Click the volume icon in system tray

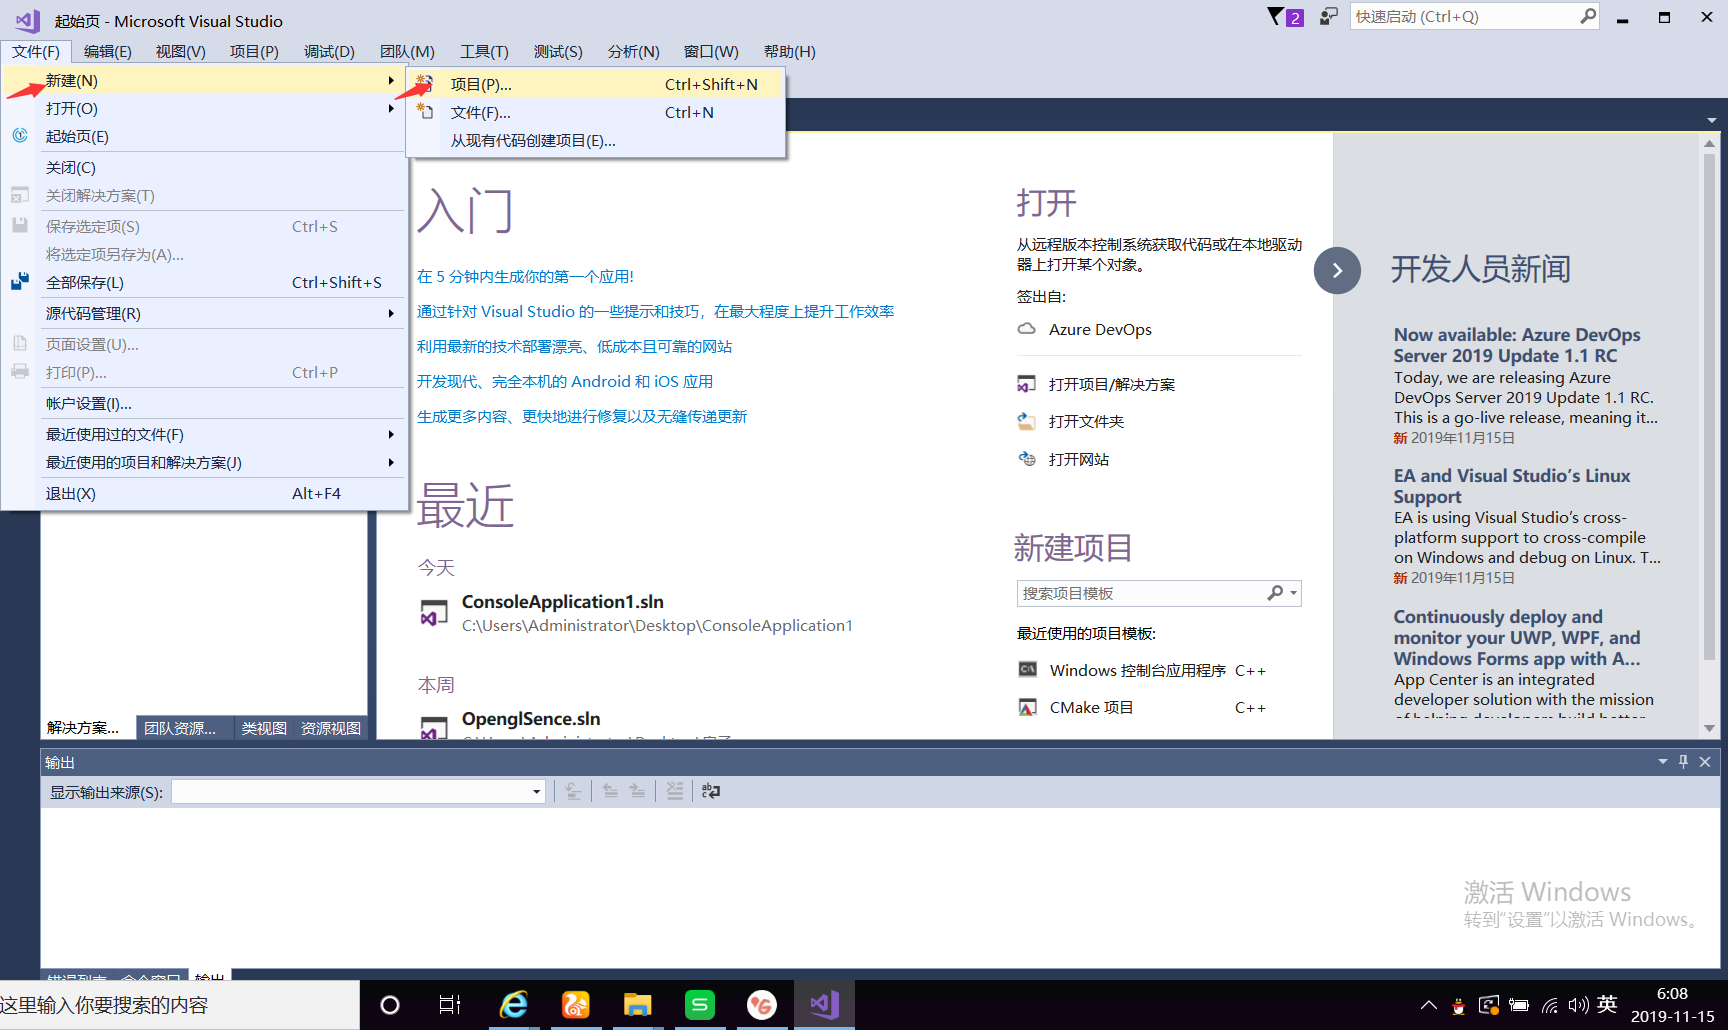(x=1579, y=1005)
